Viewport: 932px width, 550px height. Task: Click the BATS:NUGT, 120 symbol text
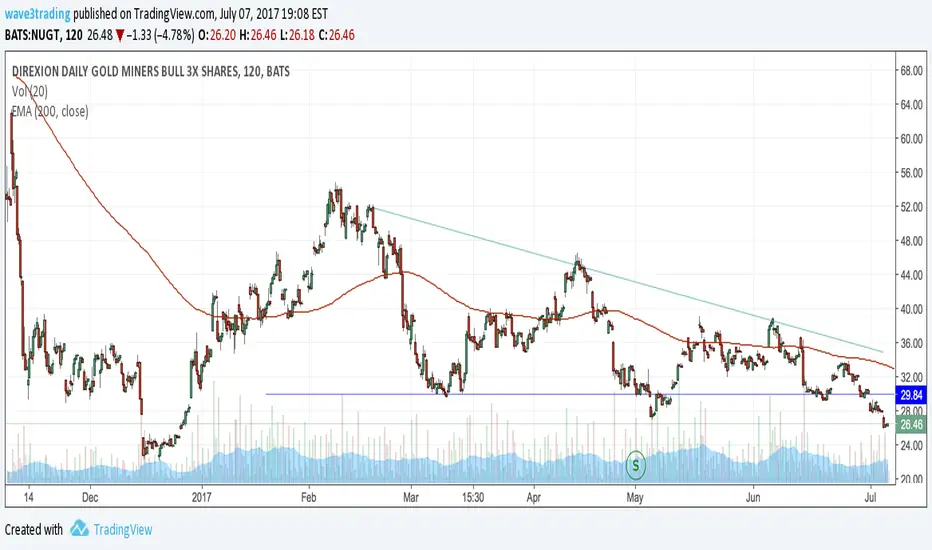click(43, 35)
